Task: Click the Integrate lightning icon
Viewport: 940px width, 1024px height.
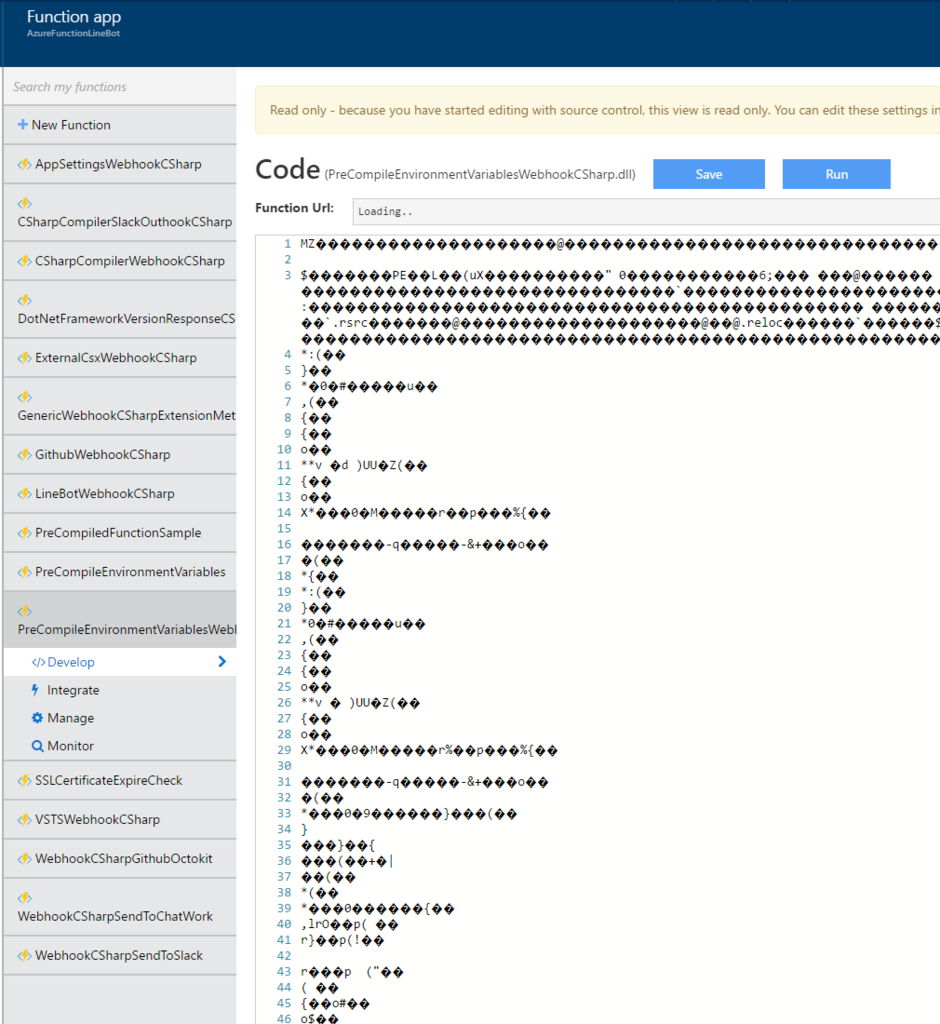Action: pos(34,690)
